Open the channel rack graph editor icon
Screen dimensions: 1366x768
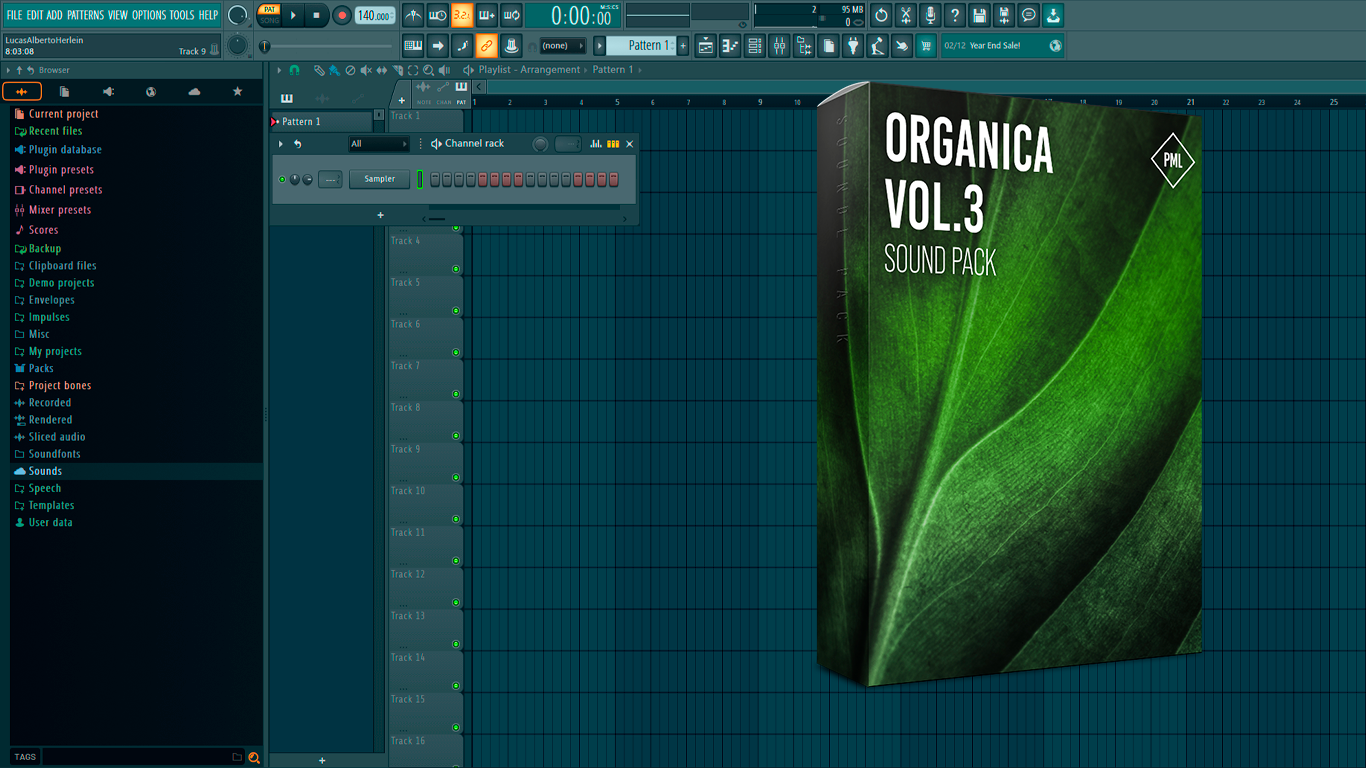[x=596, y=144]
